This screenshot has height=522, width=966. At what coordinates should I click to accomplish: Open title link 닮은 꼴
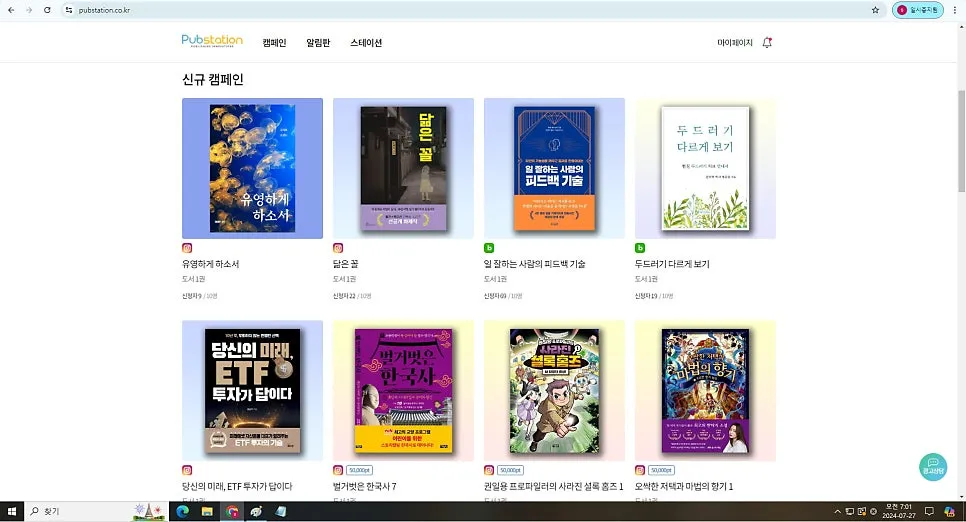(345, 264)
